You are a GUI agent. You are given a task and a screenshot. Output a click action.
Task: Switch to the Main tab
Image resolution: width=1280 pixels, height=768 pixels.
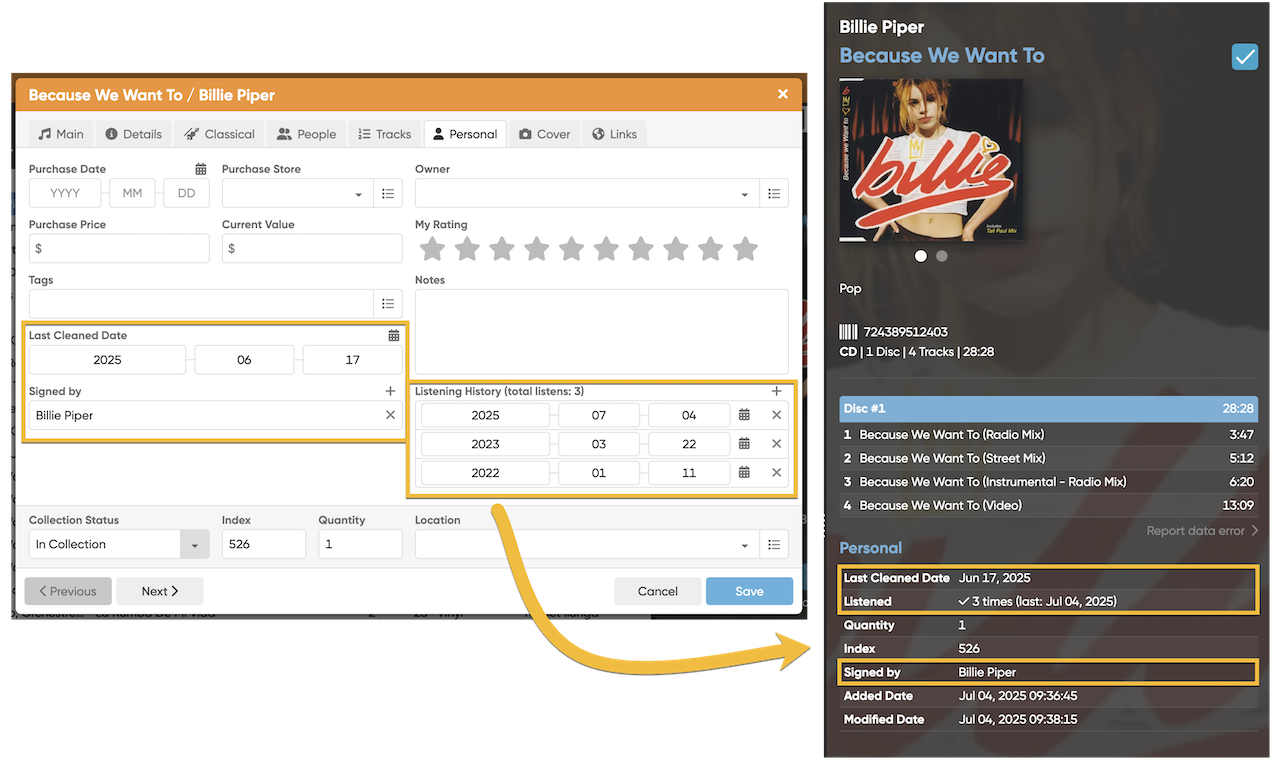click(60, 134)
